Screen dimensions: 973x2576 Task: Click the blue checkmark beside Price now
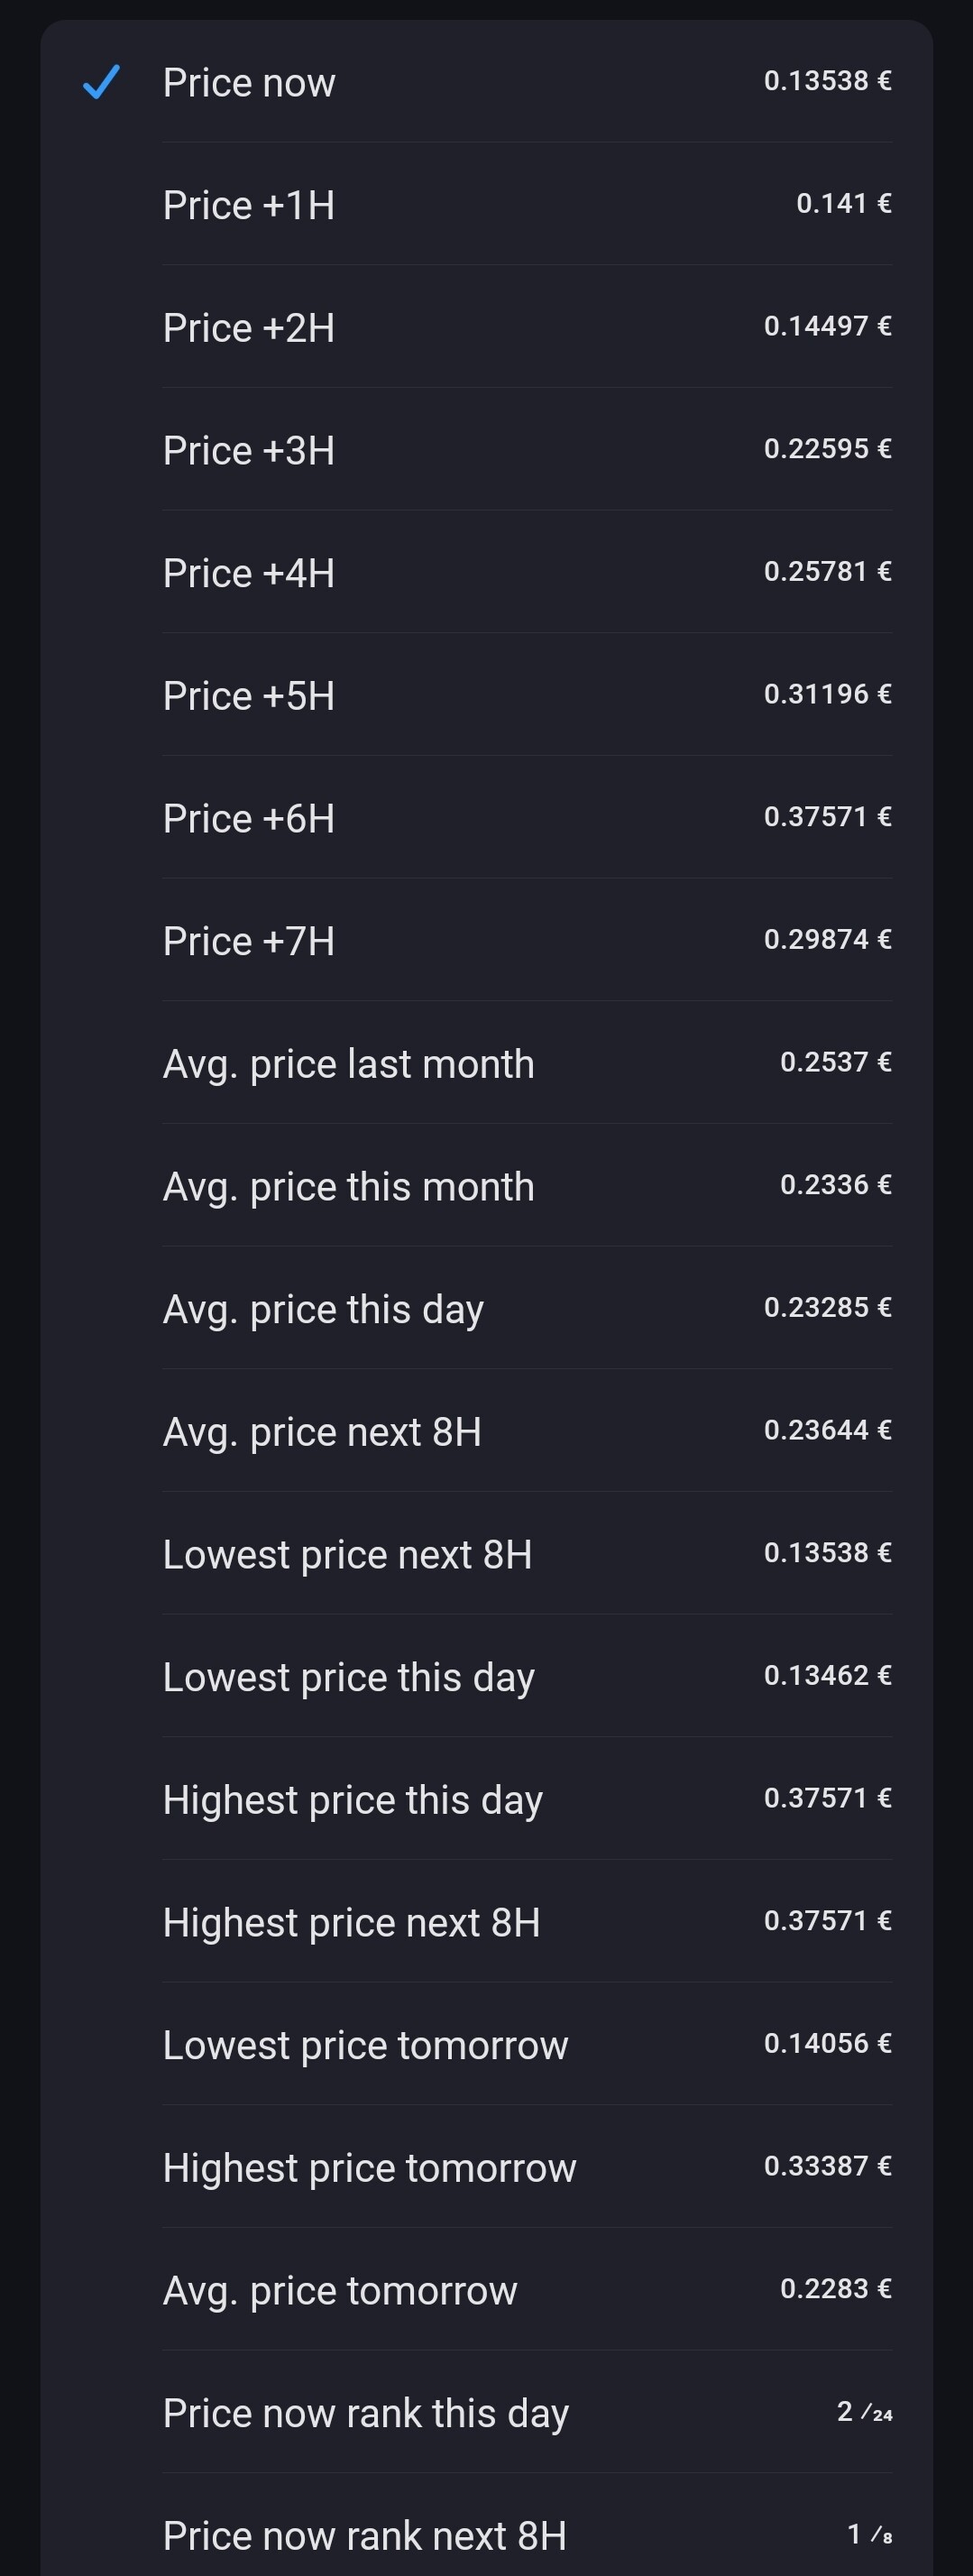(x=101, y=82)
